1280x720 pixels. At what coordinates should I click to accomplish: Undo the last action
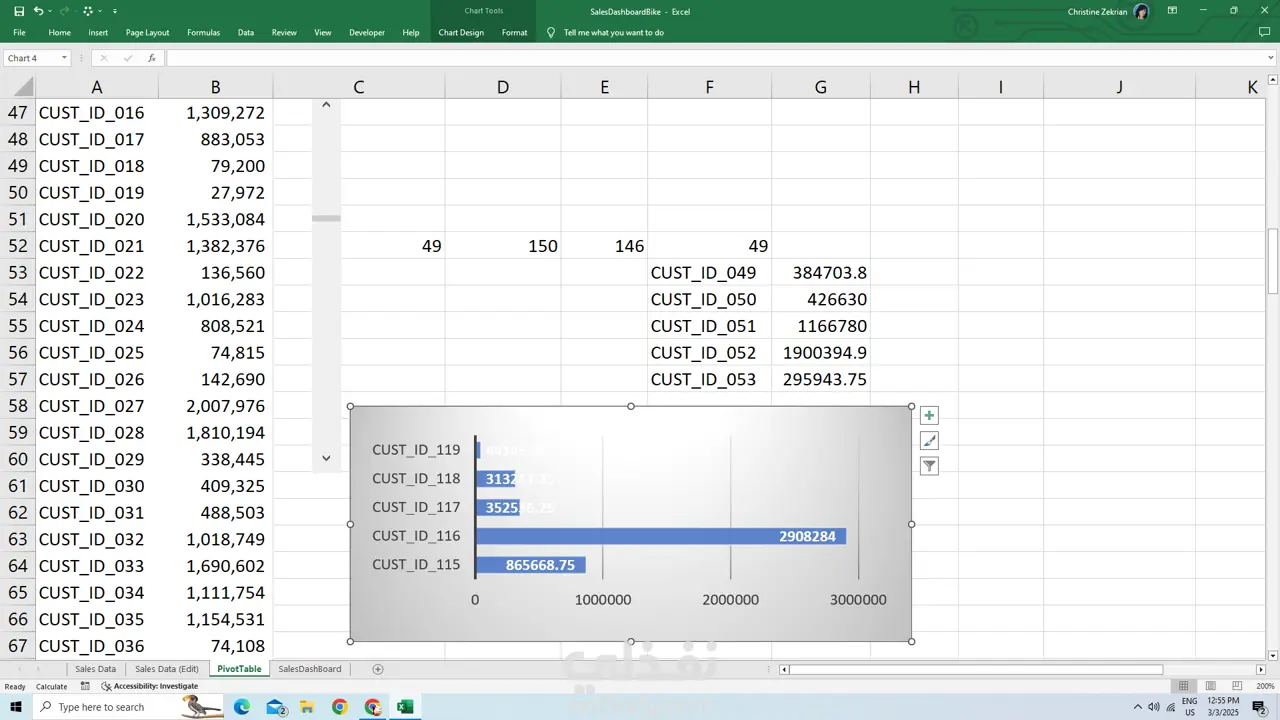tap(38, 11)
